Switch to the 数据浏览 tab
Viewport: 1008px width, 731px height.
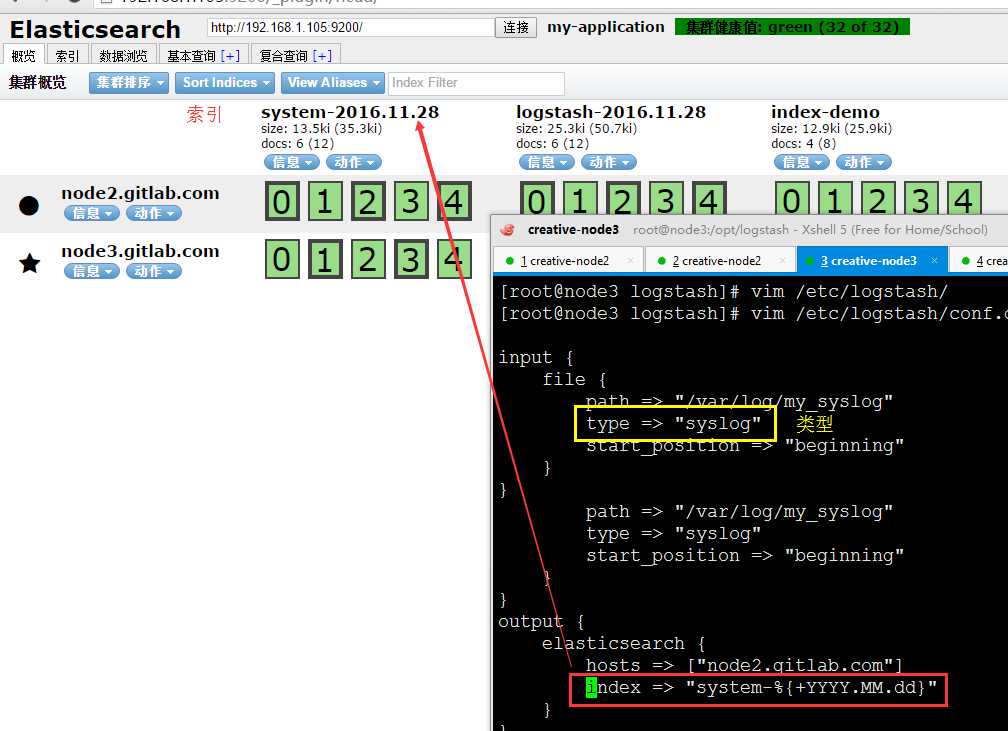(123, 56)
